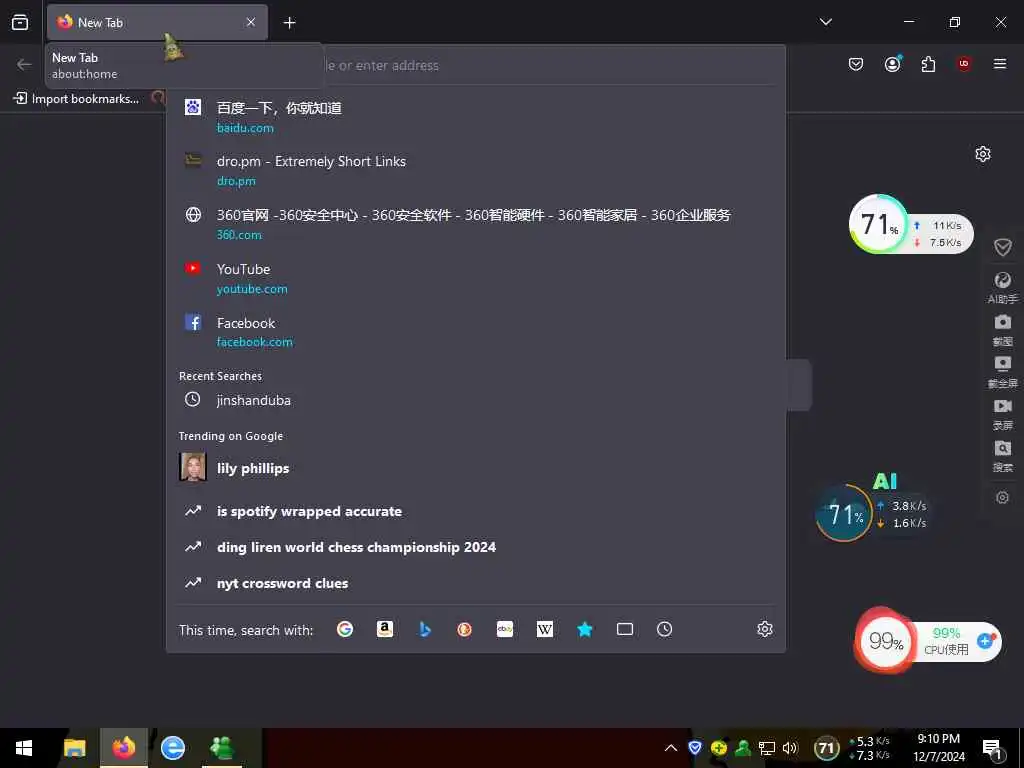This screenshot has width=1024, height=768.
Task: Open the notification center icon
Action: pyautogui.click(x=993, y=748)
